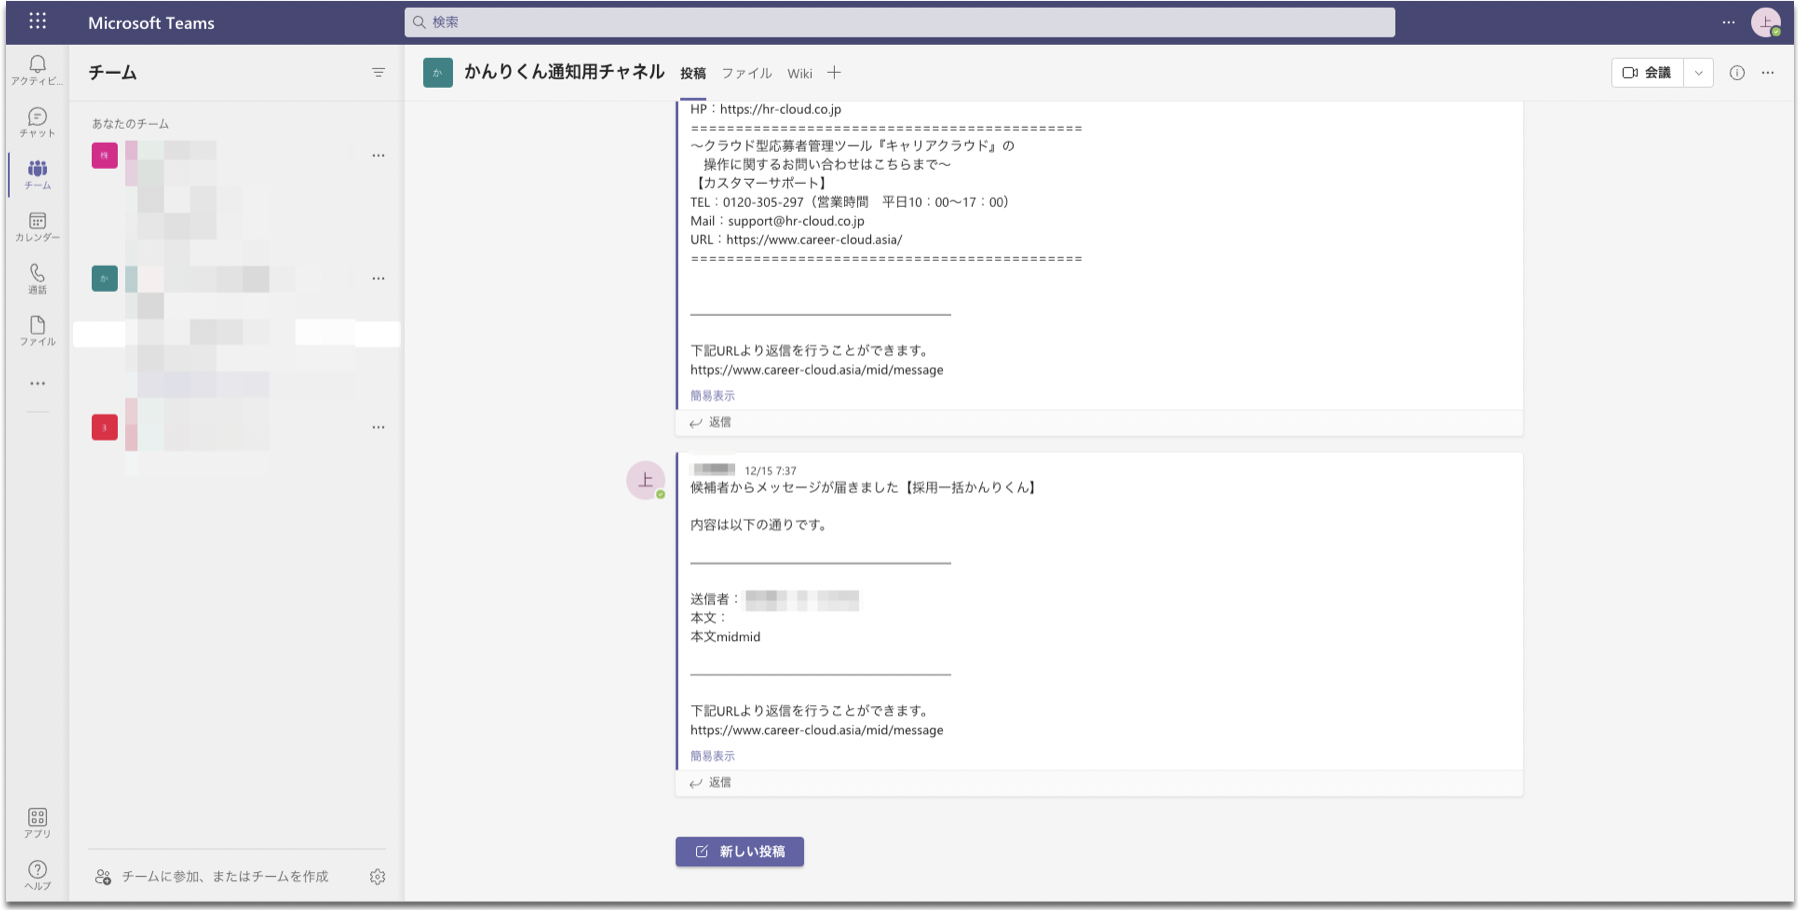
Task: Switch to the Wiki tab
Action: point(799,72)
